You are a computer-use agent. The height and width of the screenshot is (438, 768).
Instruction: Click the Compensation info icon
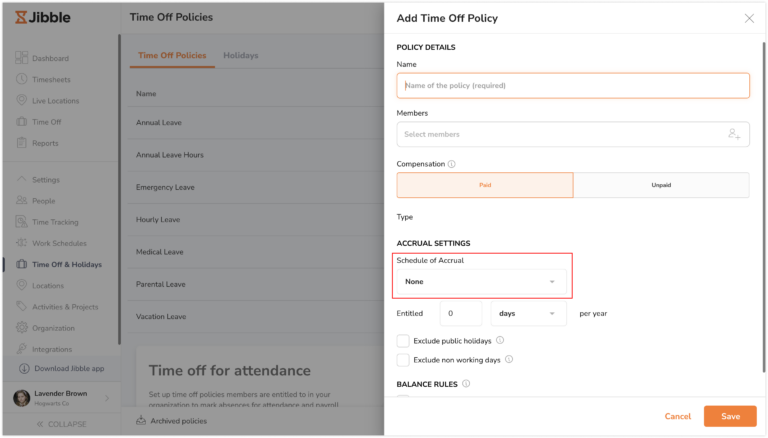tap(452, 164)
